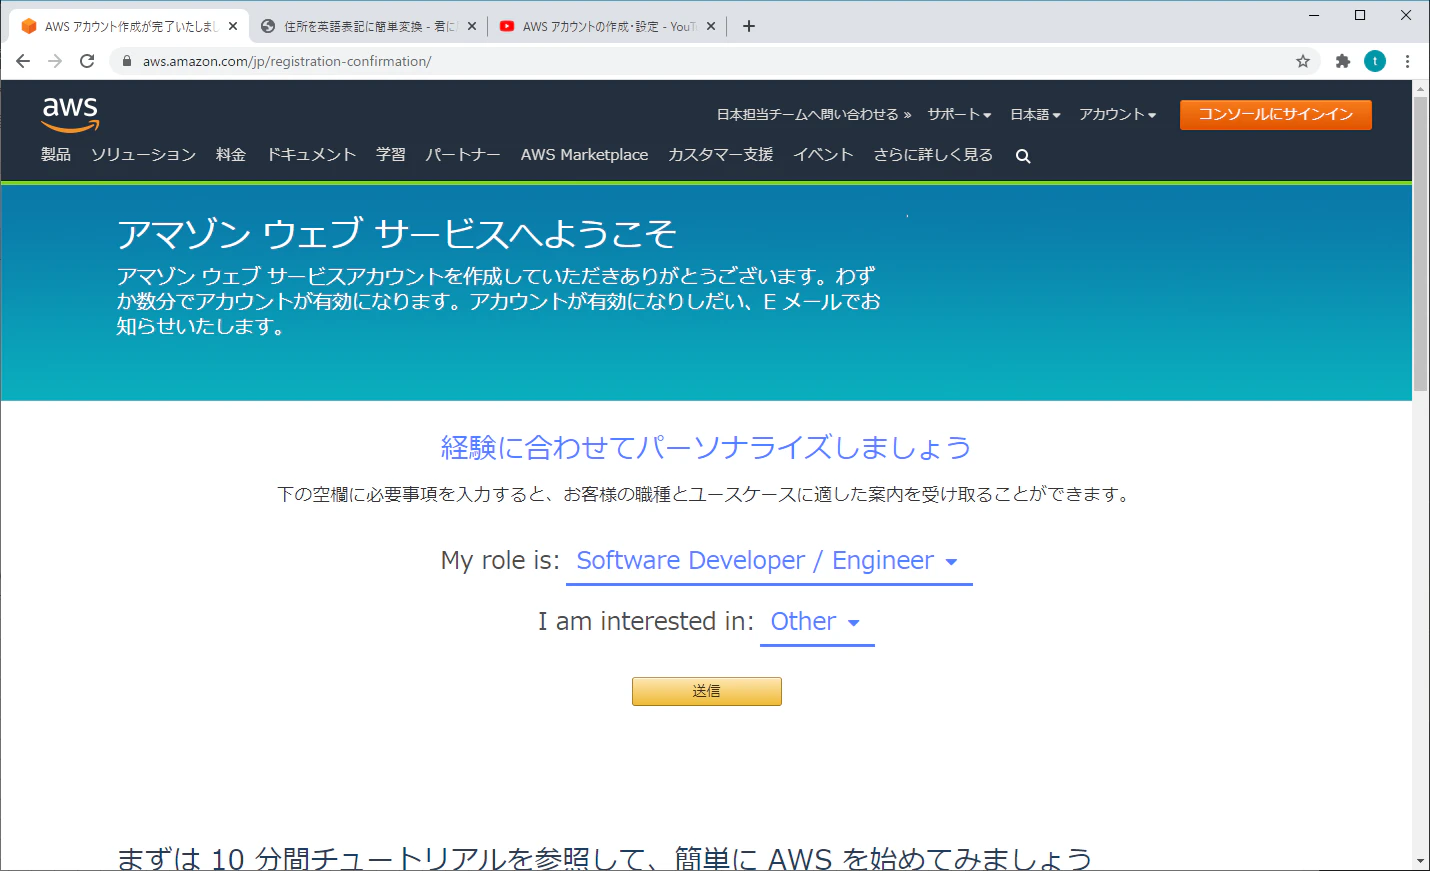
Task: Close the AWS アカウント作成が完了 tab
Action: coord(233,26)
